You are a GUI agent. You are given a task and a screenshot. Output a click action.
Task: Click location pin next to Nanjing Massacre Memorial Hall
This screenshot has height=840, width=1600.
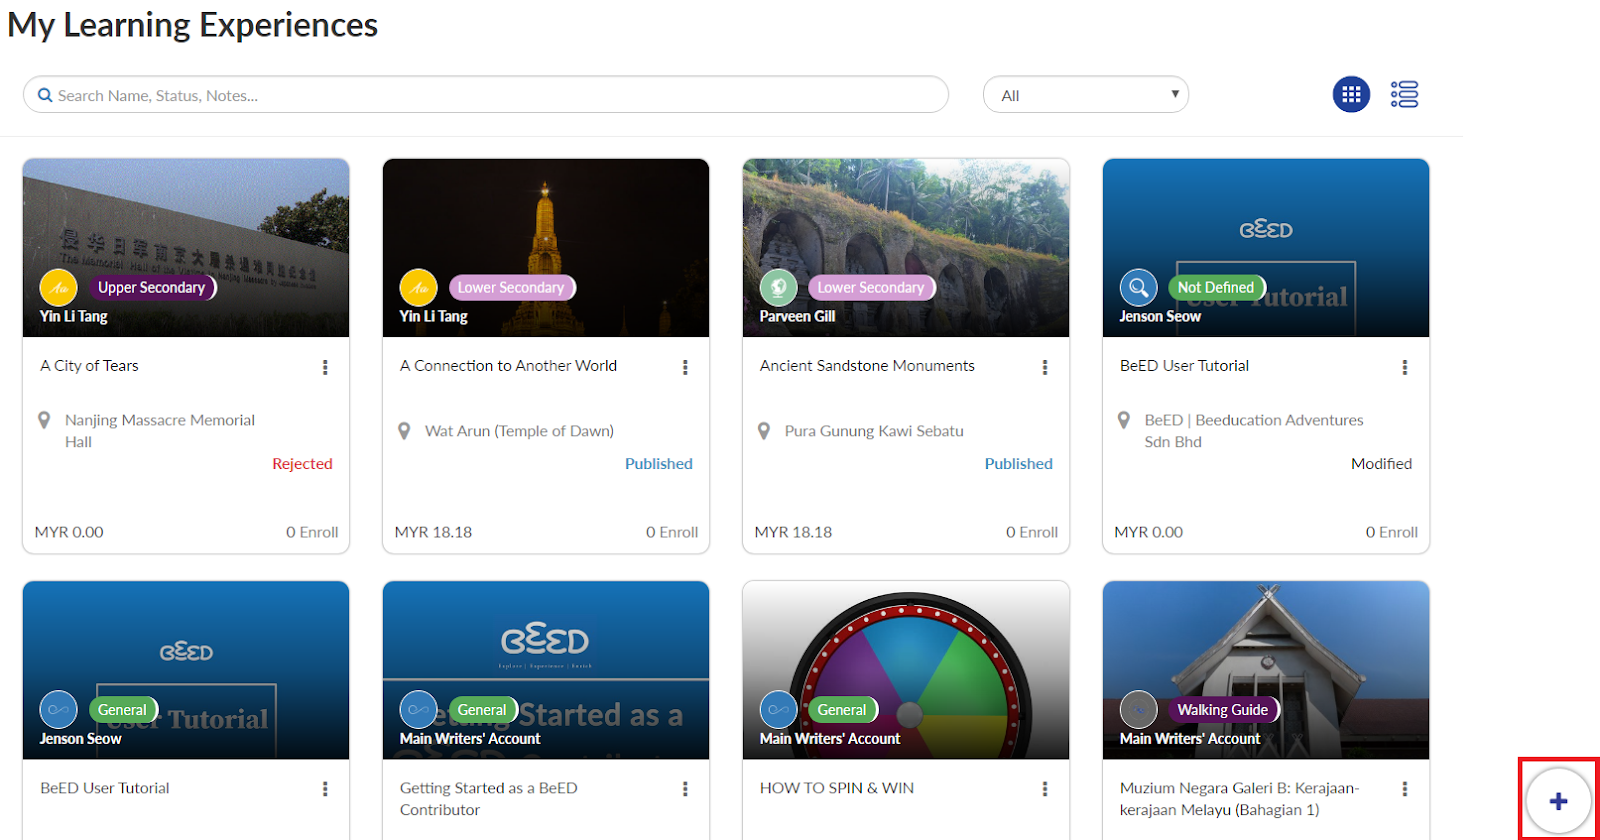44,420
